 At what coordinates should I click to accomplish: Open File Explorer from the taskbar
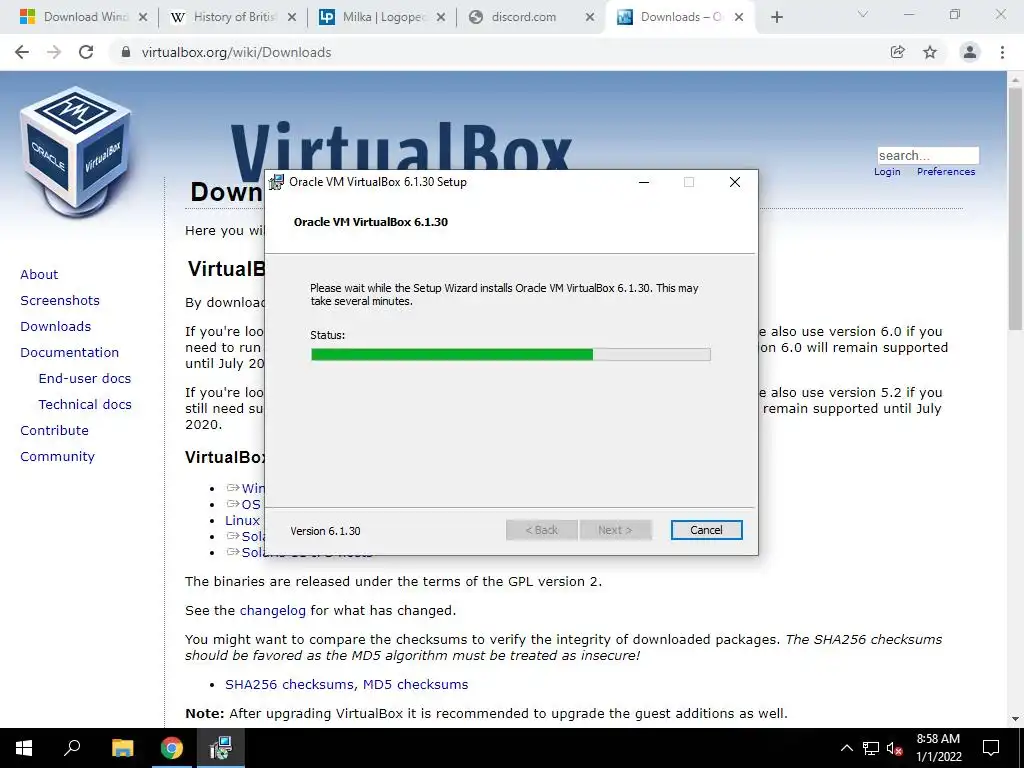pyautogui.click(x=122, y=748)
